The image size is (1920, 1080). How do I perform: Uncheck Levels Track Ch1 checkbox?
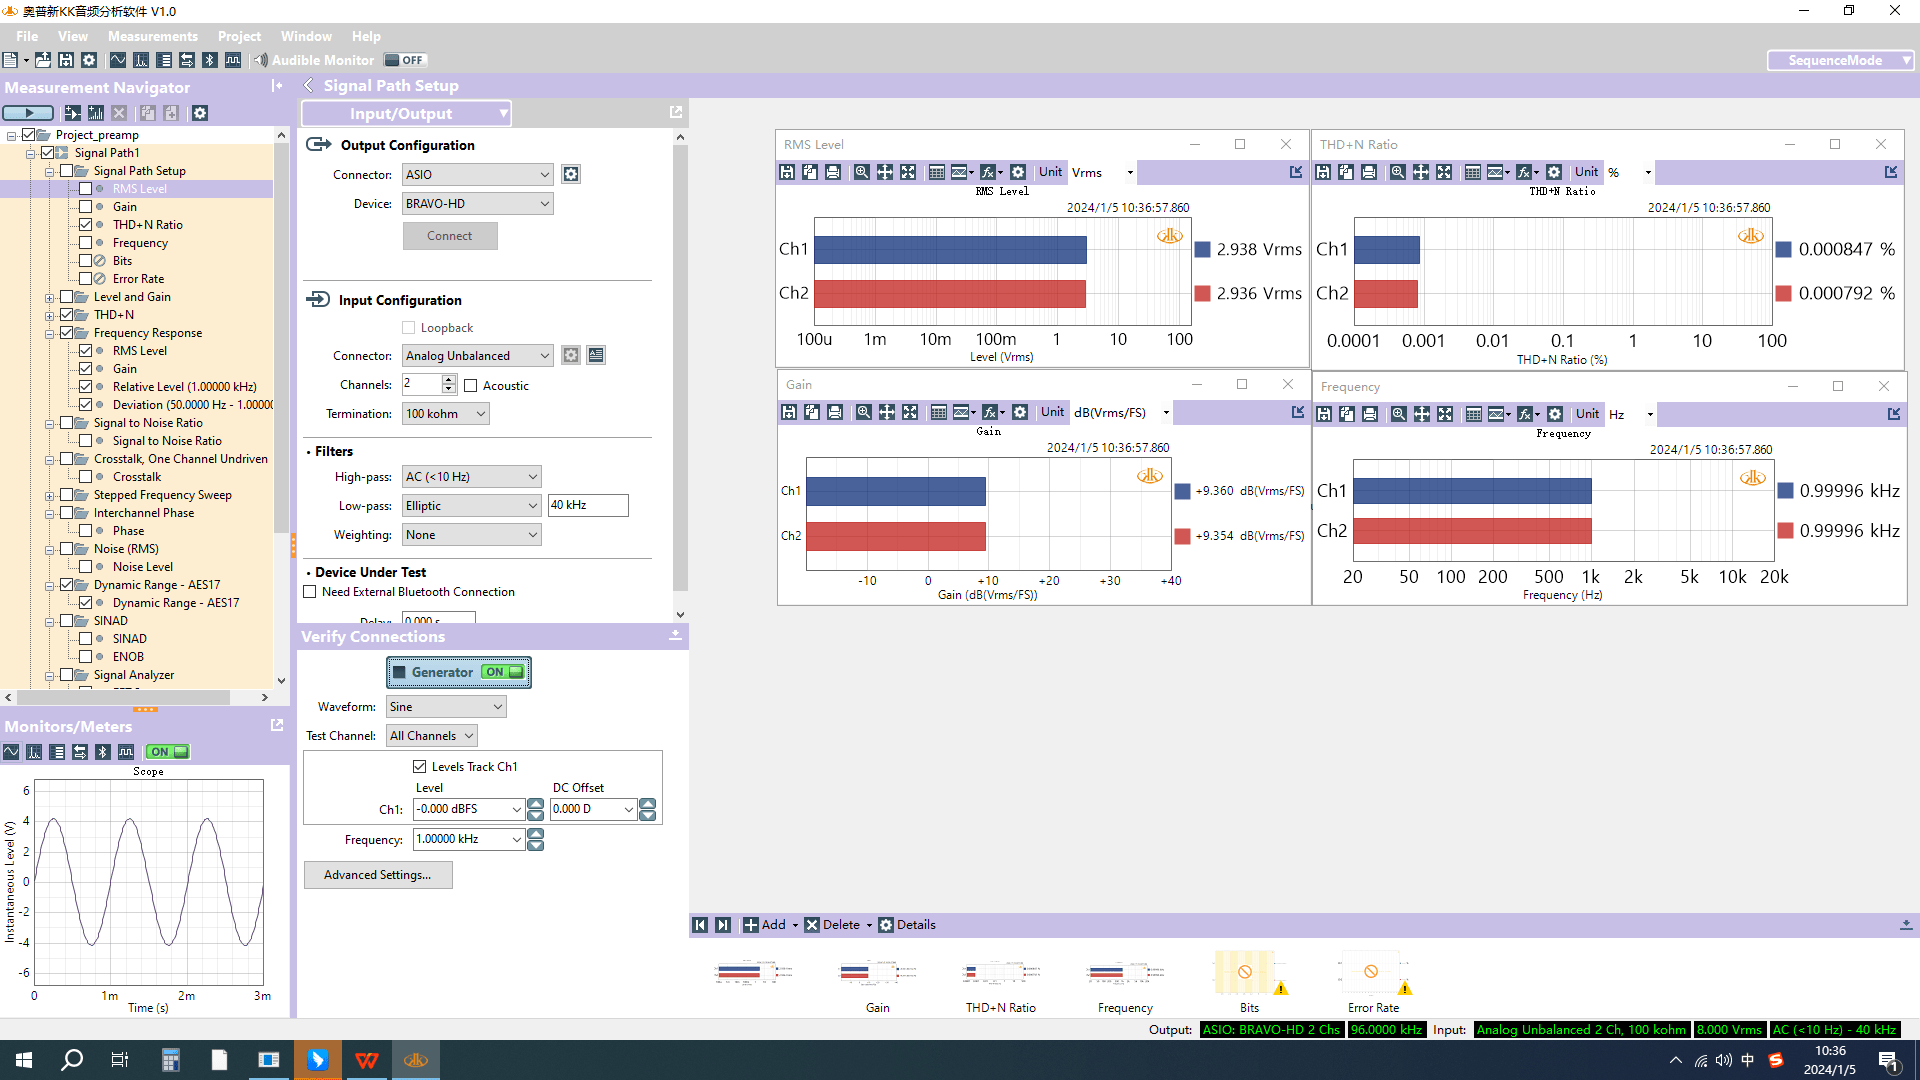(419, 767)
